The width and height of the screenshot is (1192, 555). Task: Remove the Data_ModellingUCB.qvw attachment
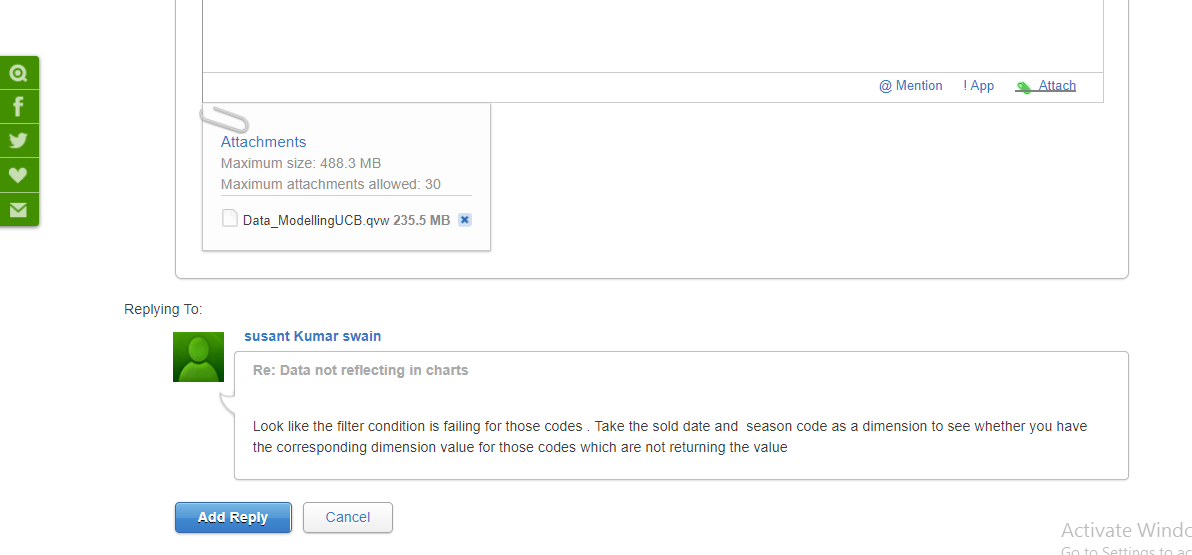pos(465,220)
